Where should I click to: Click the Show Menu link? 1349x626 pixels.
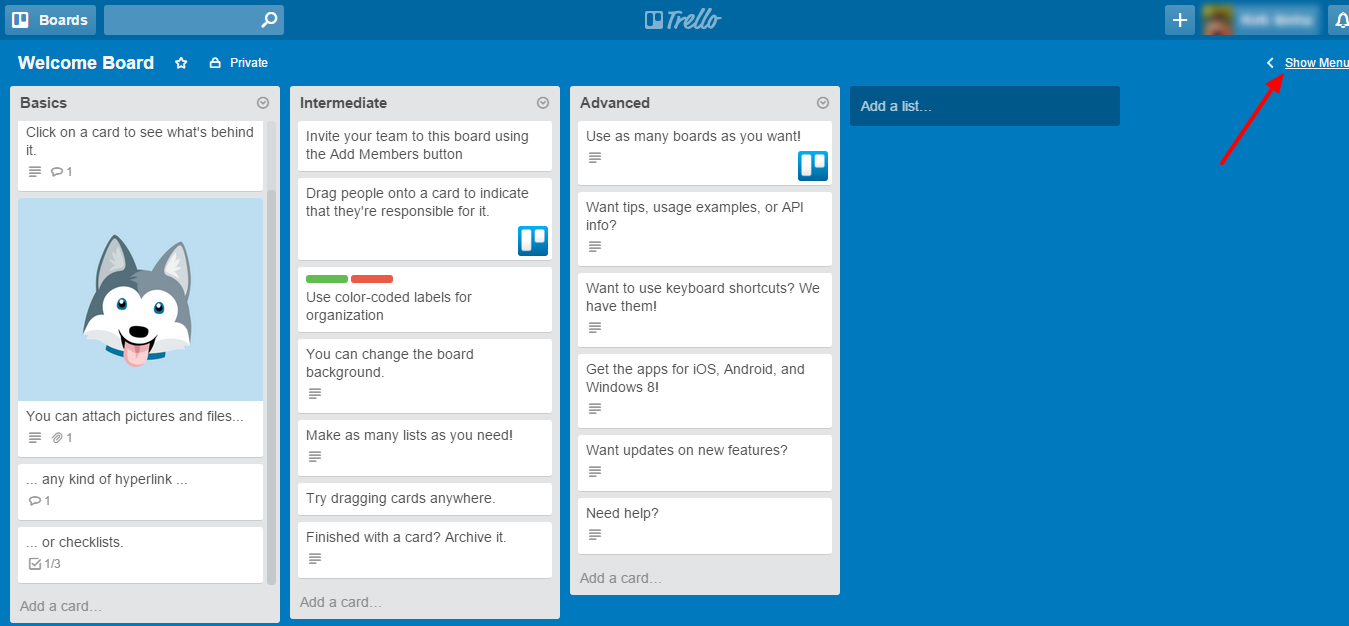(1316, 63)
